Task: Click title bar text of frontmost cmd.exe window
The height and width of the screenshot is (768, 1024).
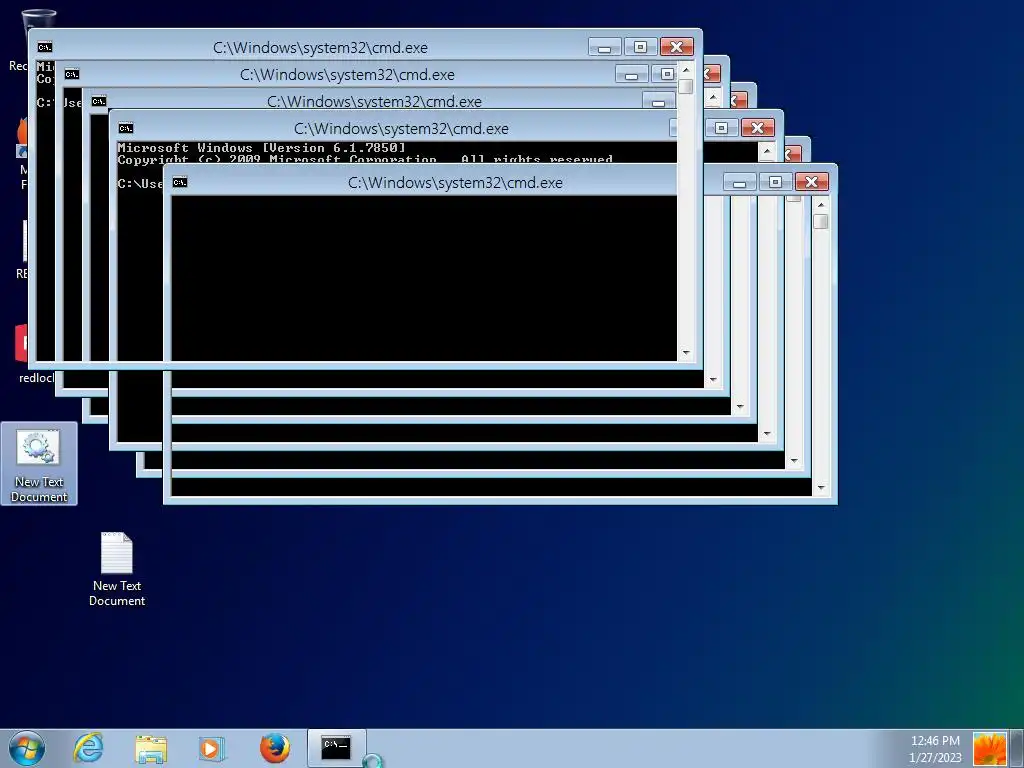Action: tap(455, 182)
